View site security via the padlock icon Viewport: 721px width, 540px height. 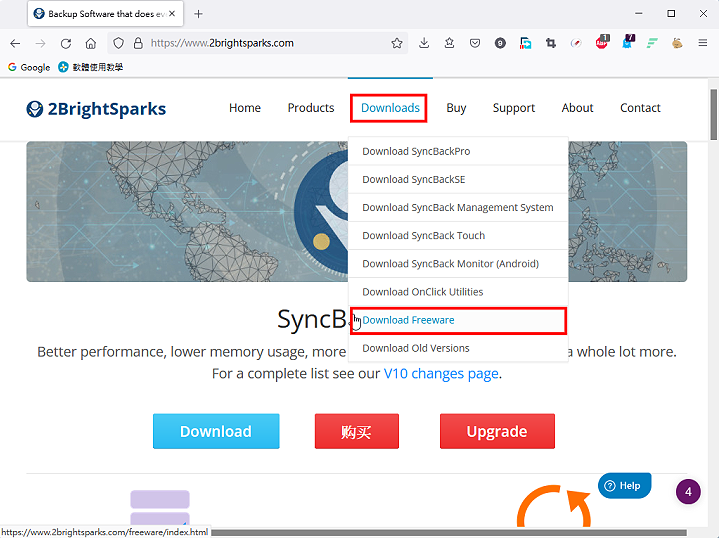coord(138,43)
